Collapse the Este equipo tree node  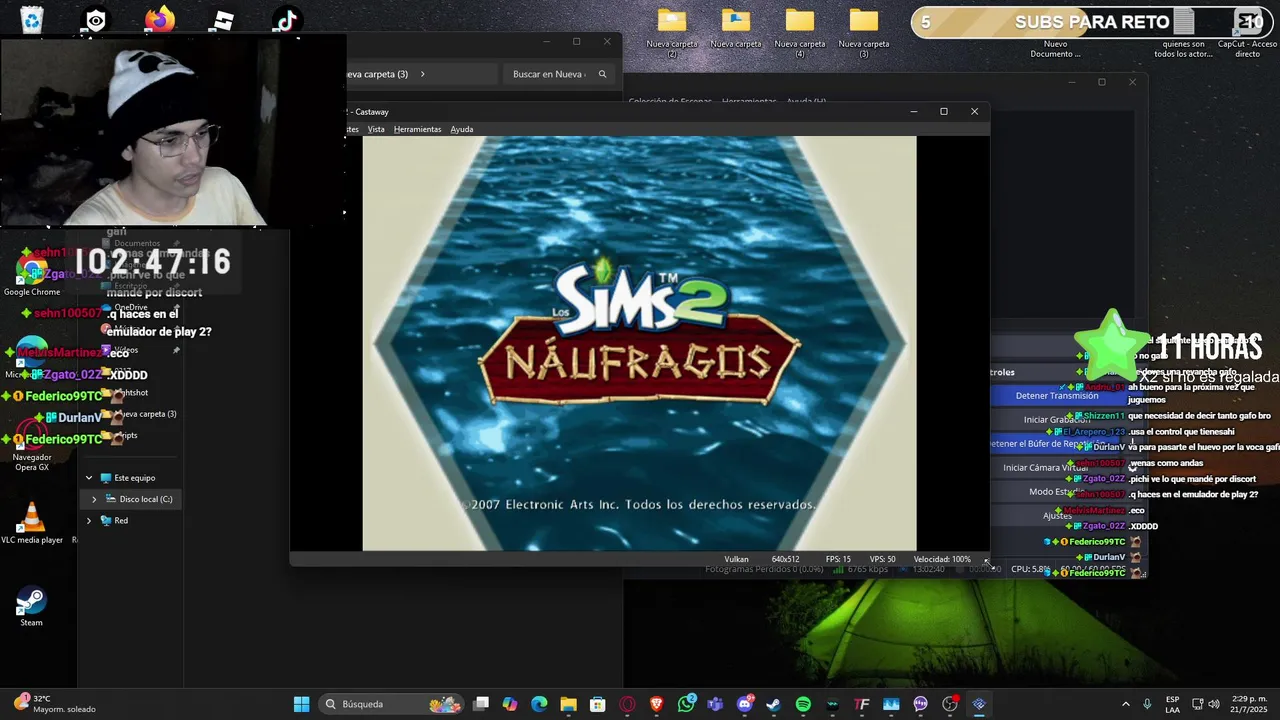pos(89,478)
